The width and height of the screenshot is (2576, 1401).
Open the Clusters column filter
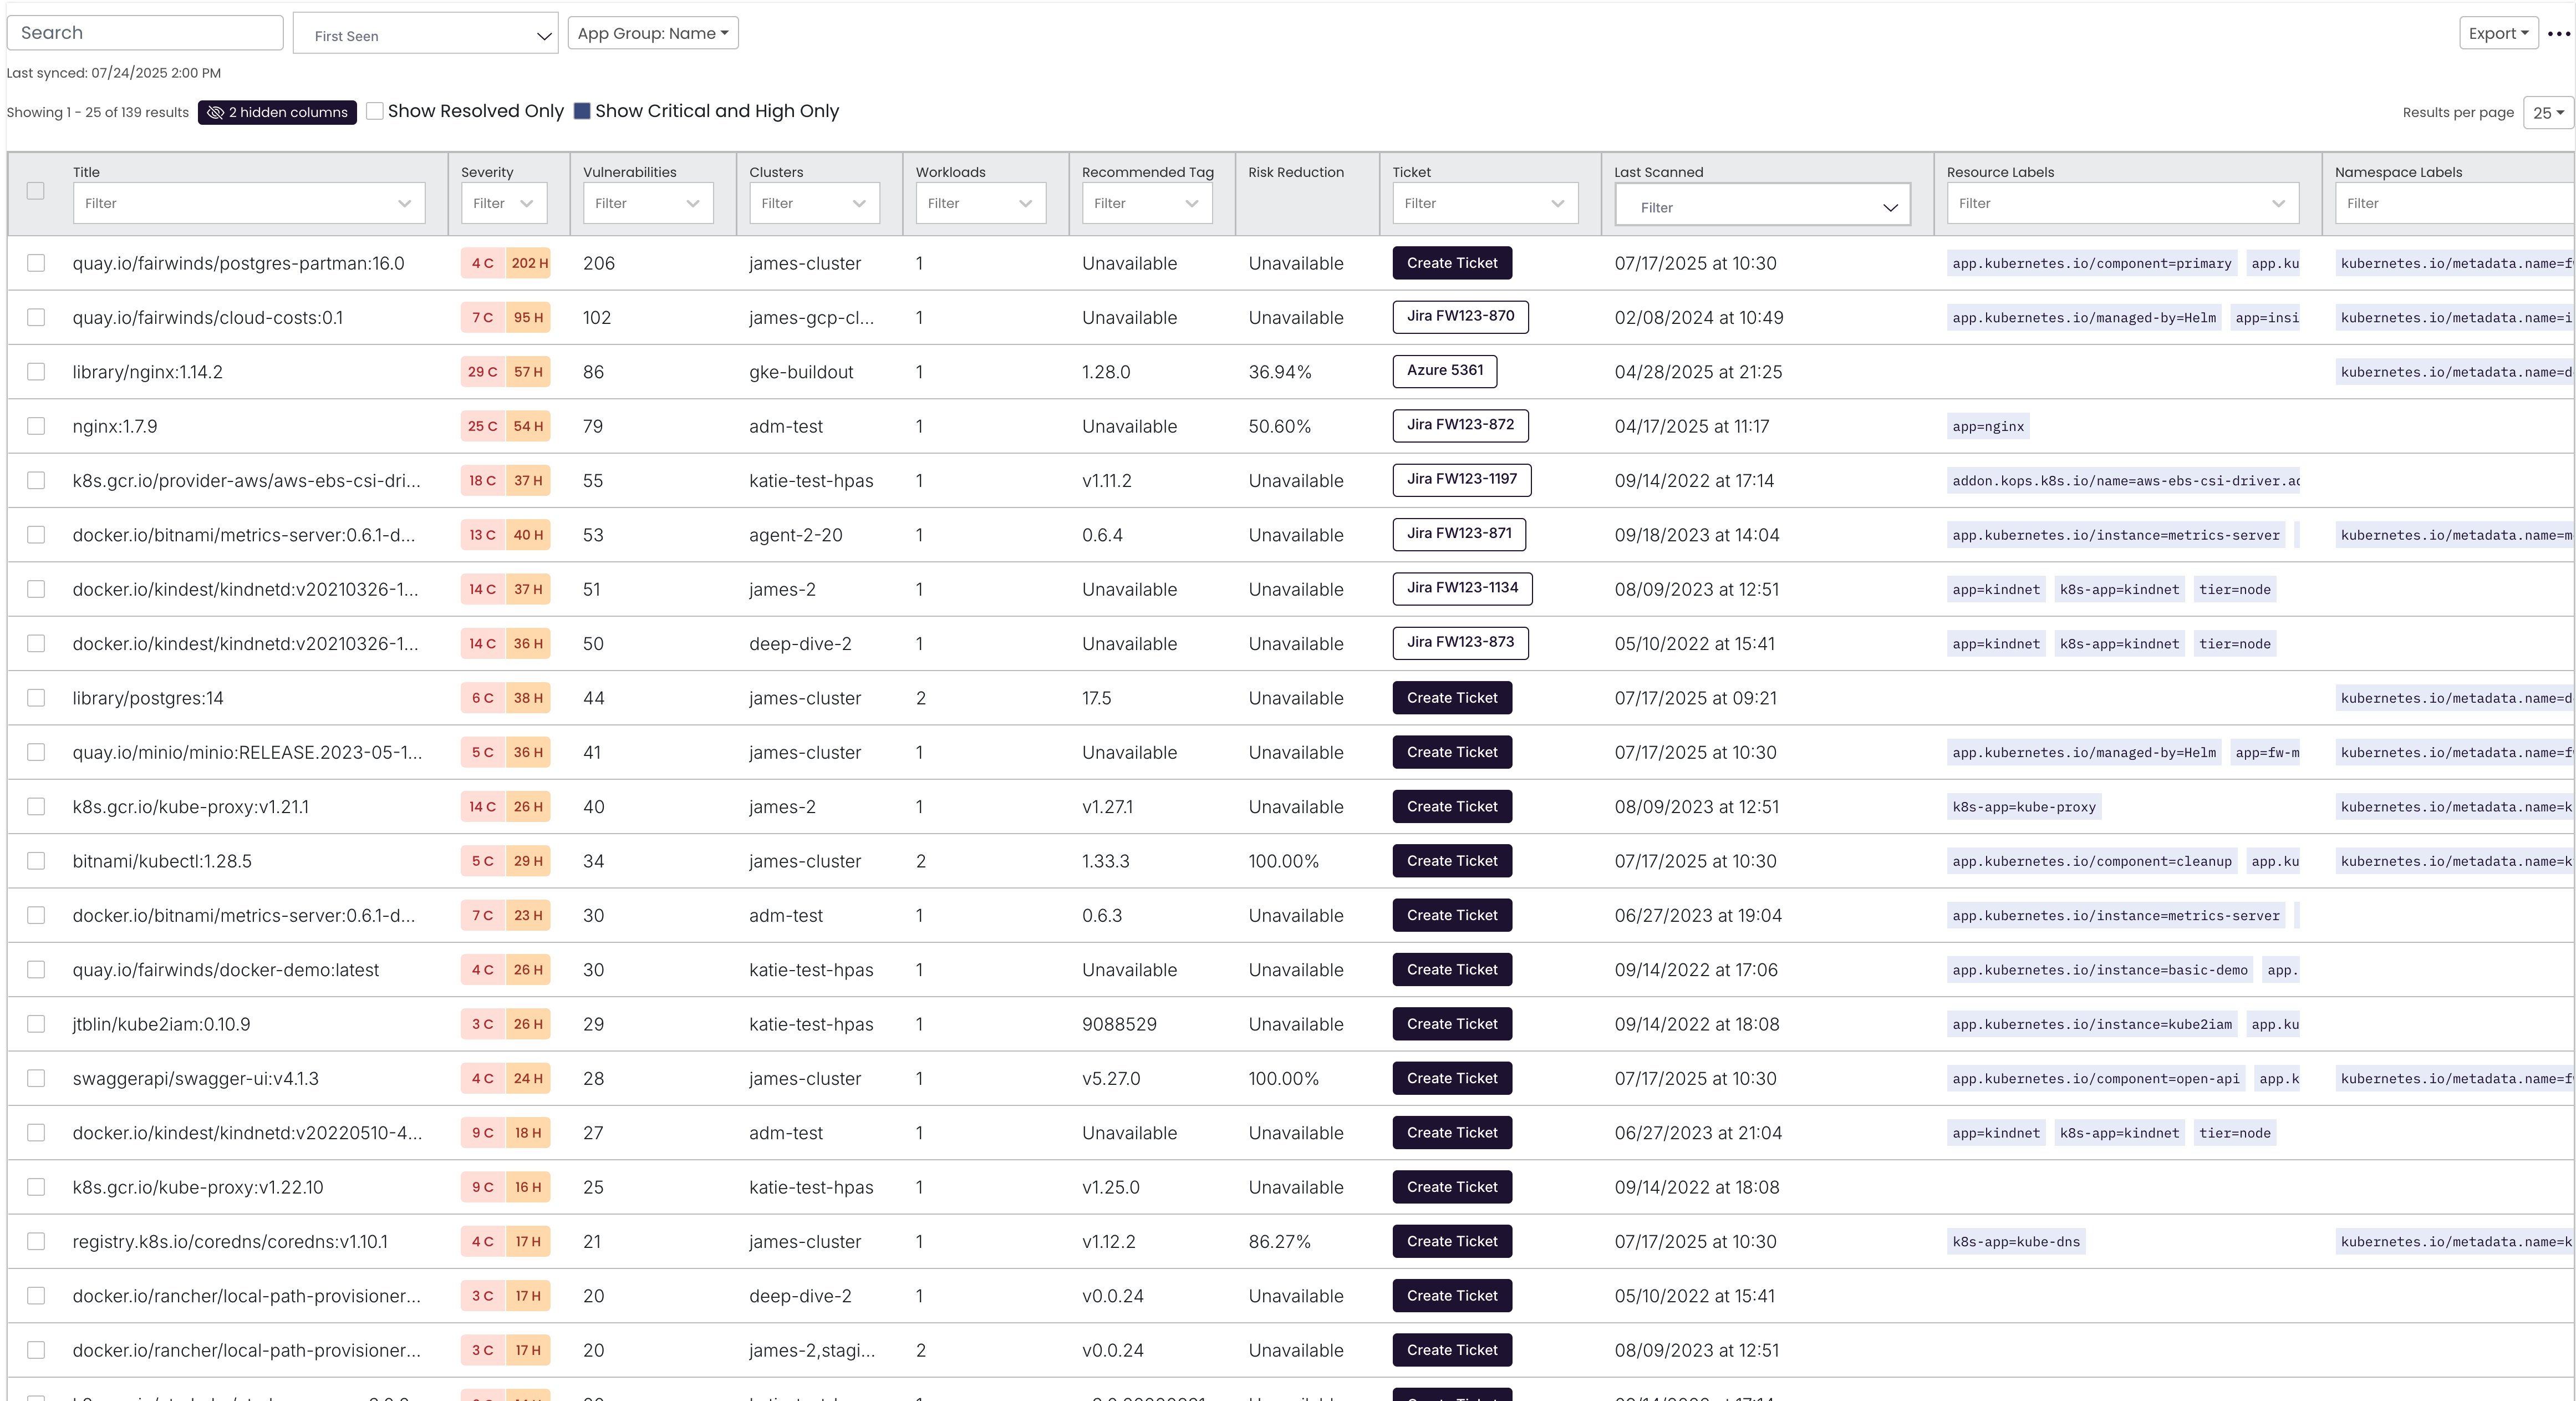click(814, 203)
